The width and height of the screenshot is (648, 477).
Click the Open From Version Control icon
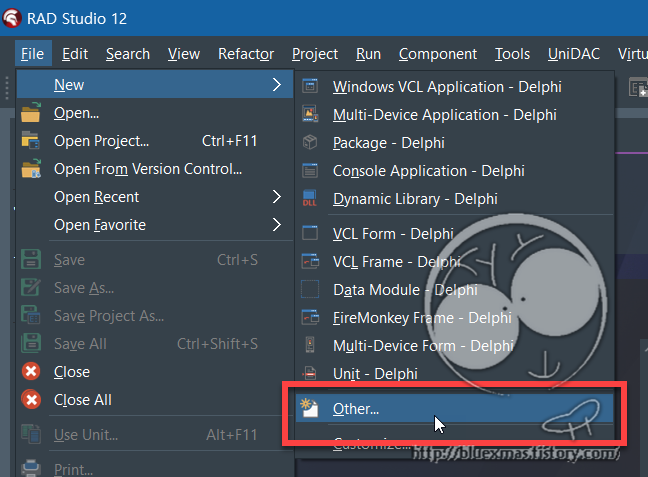point(31,169)
